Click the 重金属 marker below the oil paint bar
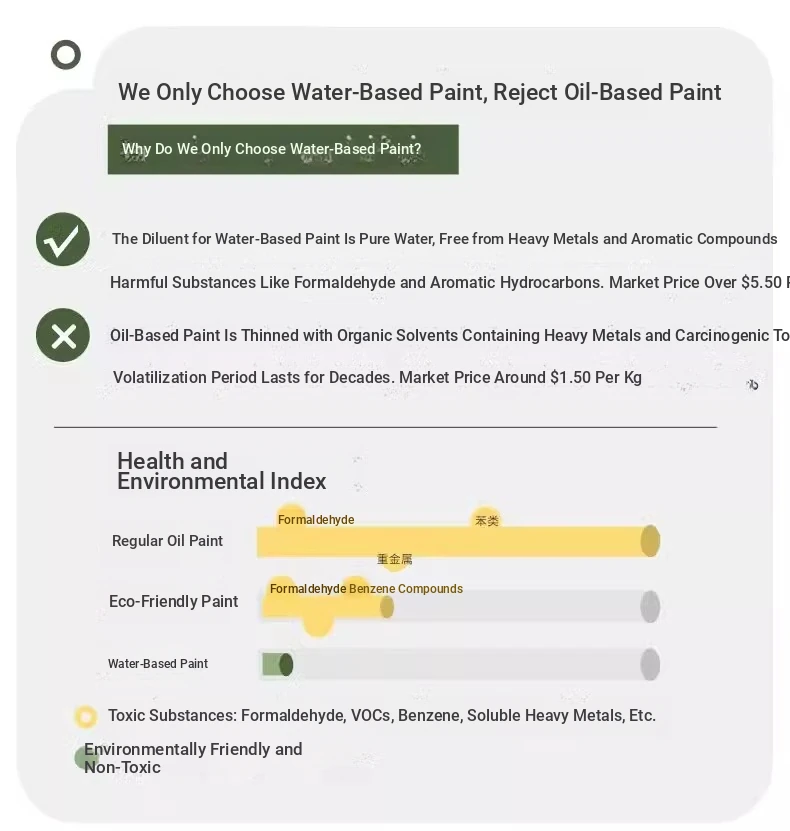The image size is (790, 831). click(394, 560)
